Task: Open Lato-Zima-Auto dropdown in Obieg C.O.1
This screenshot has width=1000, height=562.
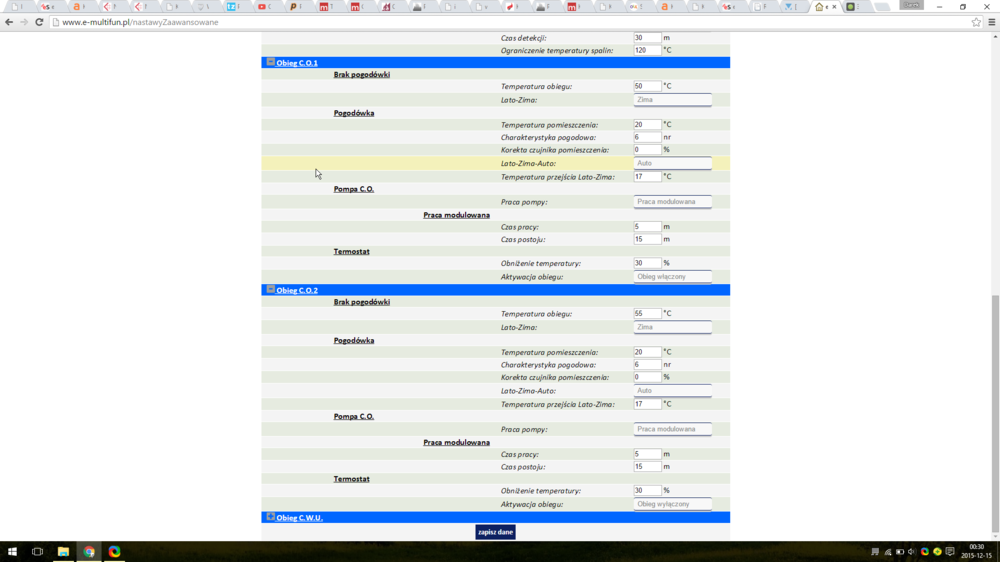Action: [672, 163]
